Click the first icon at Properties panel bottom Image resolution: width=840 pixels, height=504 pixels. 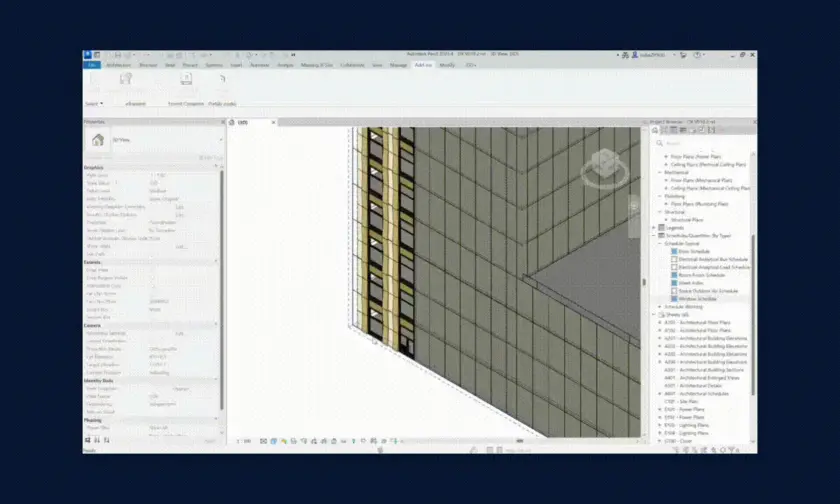click(88, 440)
